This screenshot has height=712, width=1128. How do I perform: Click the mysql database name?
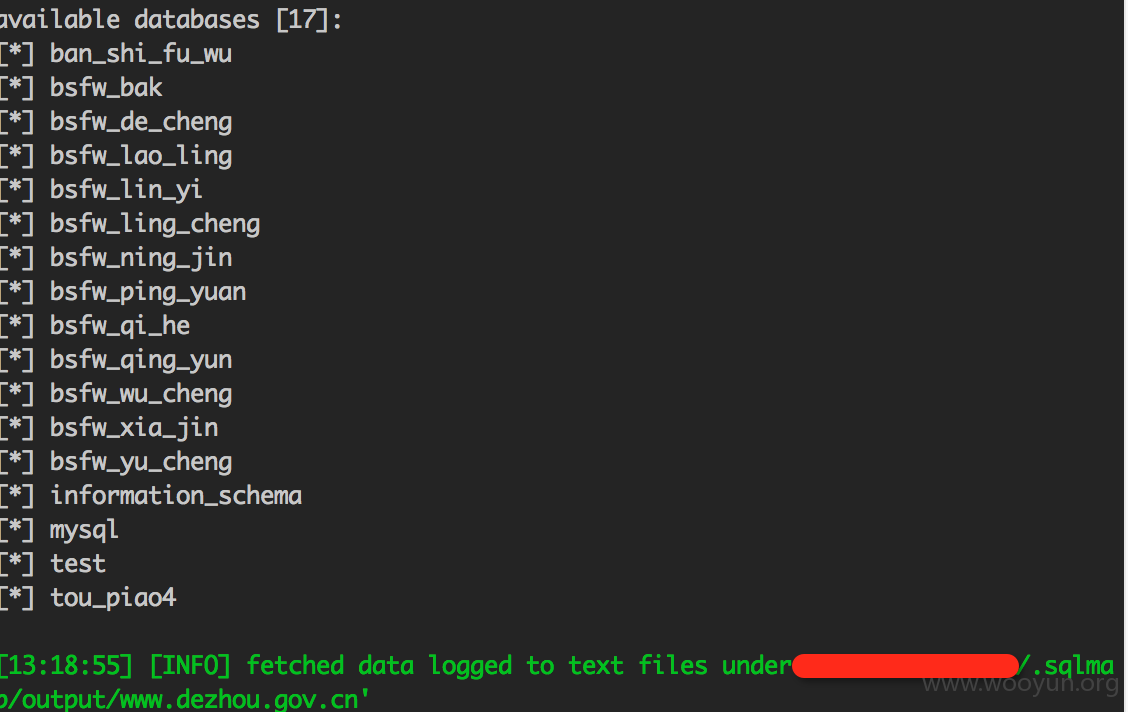tap(84, 531)
